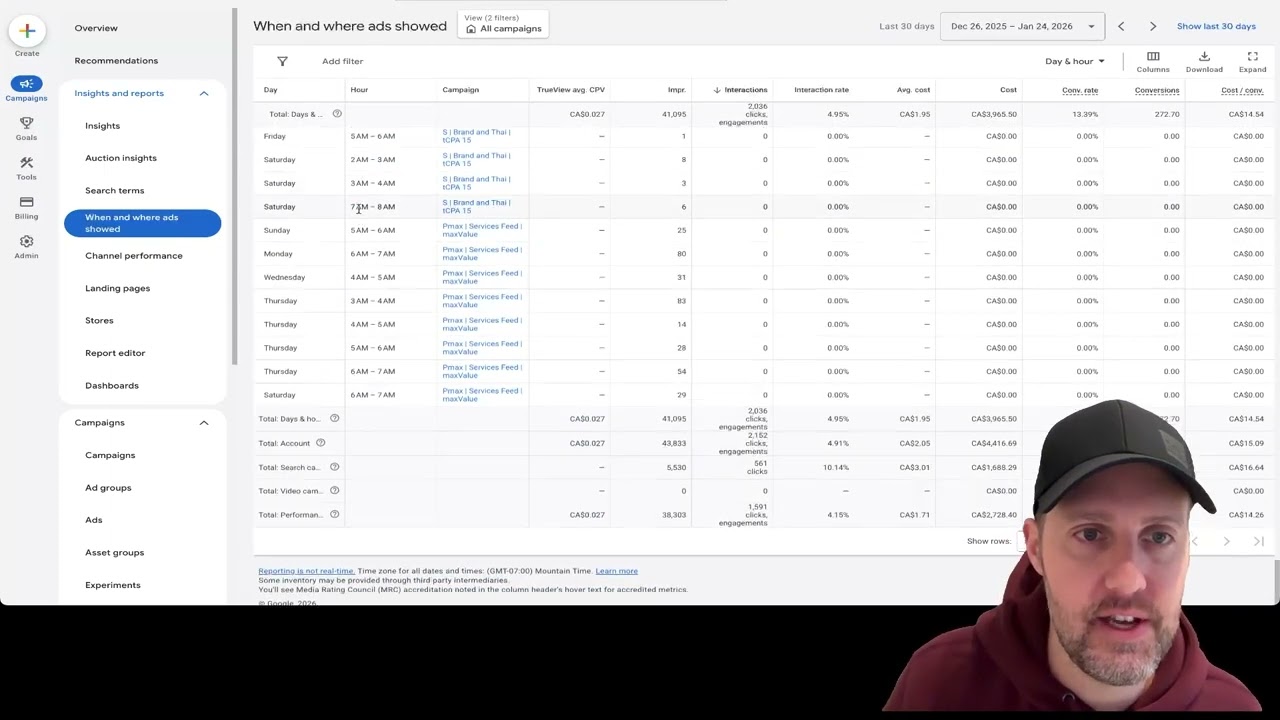Sort by the Cost column header
This screenshot has height=720, width=1280.
point(1008,90)
